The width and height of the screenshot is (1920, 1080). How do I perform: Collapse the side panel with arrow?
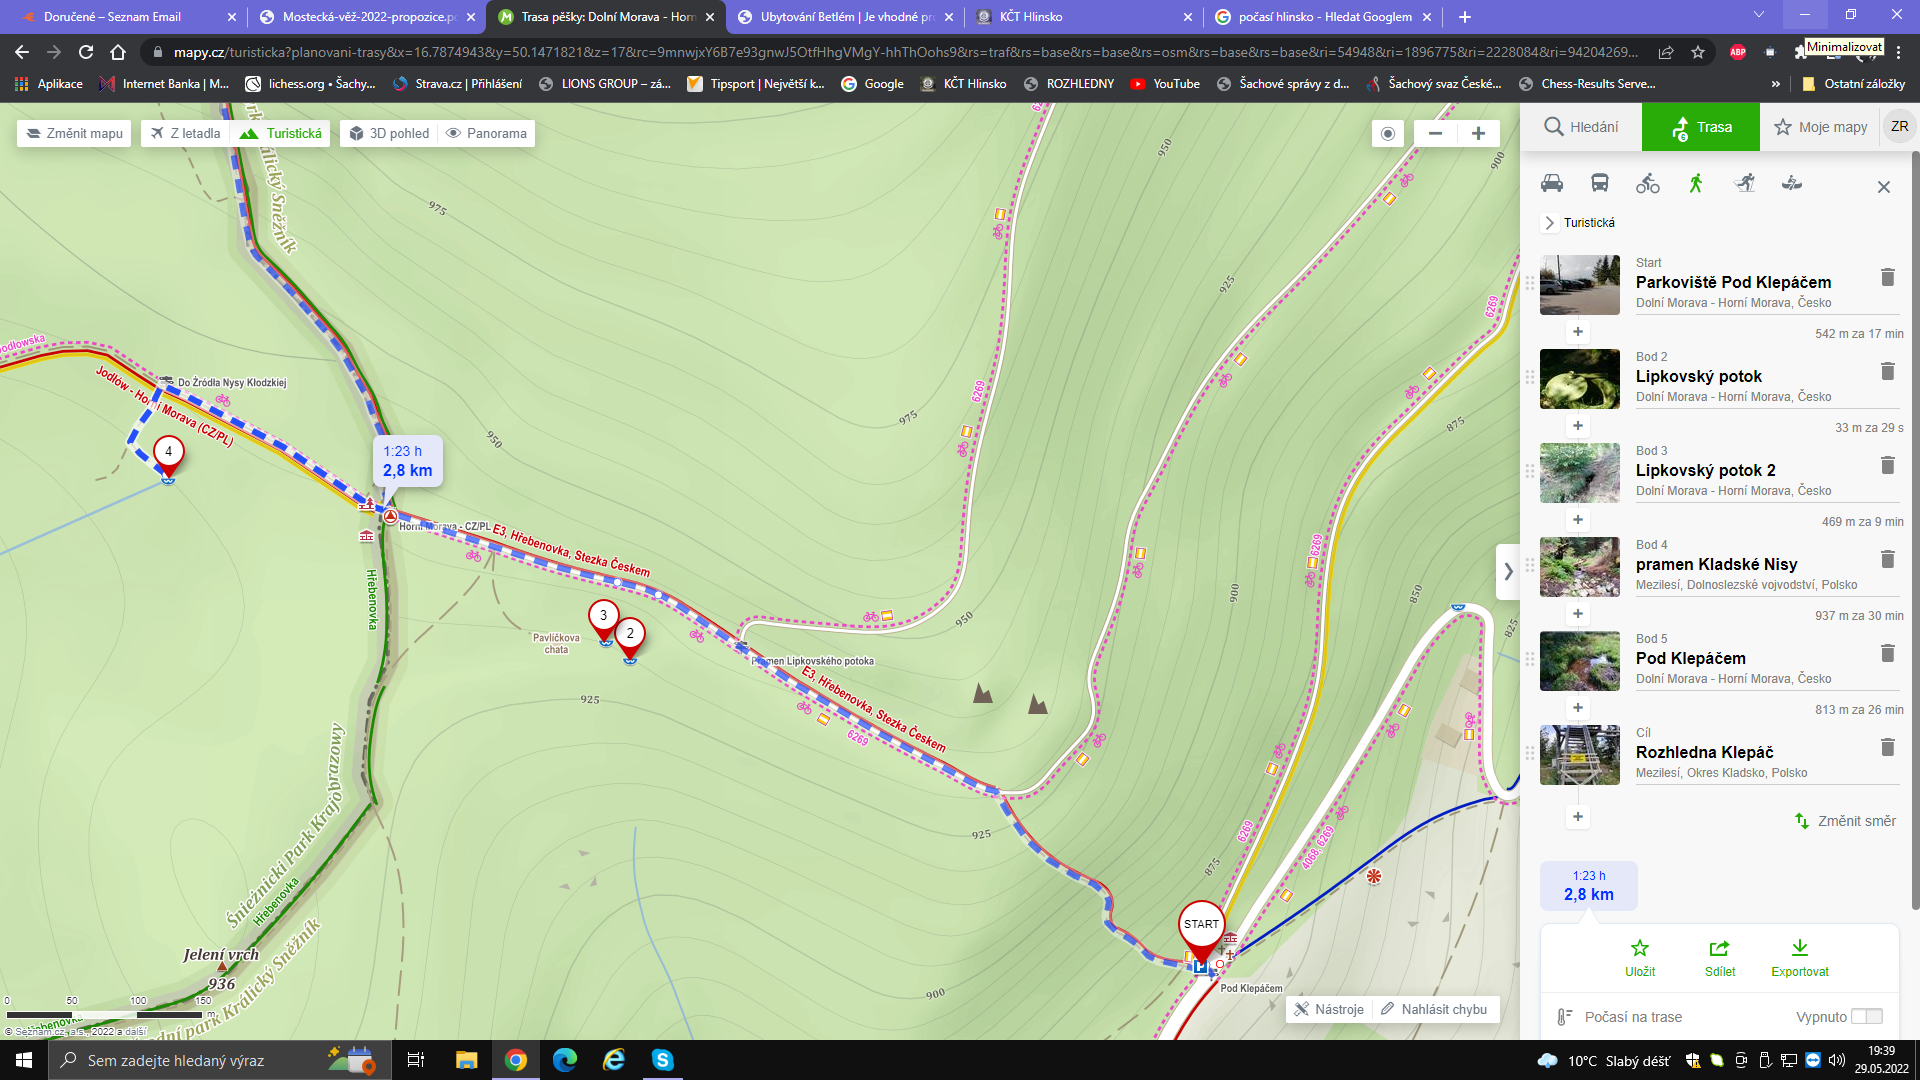1508,572
